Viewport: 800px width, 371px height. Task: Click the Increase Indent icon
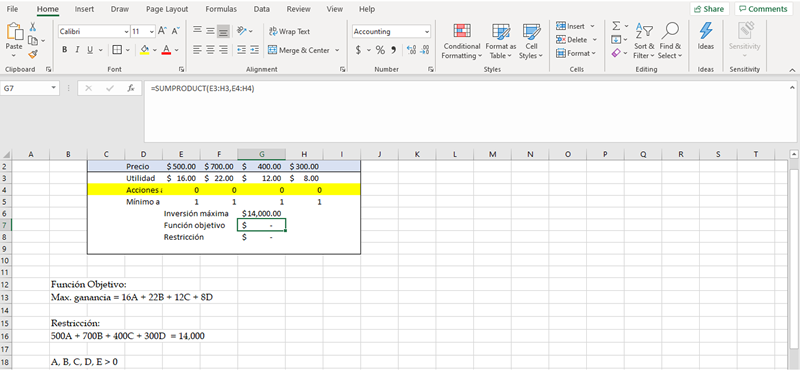[x=255, y=50]
